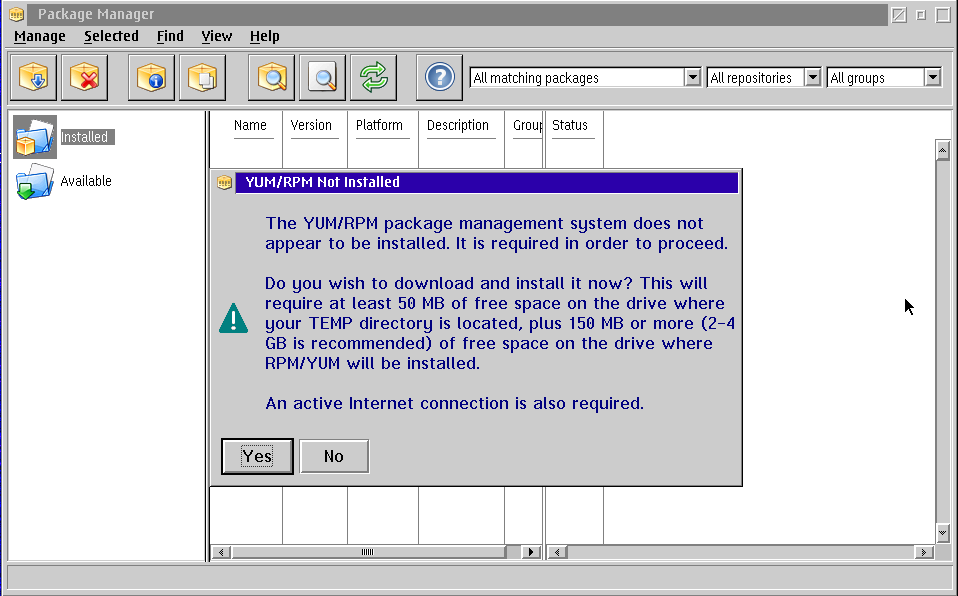Click the remove package toolbar icon
958x596 pixels.
pos(84,77)
